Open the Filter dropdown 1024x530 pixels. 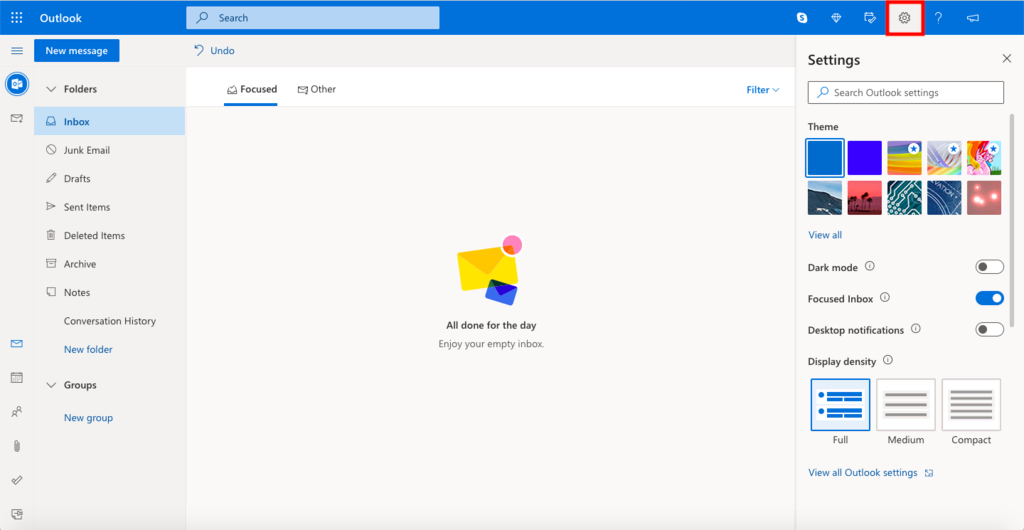[763, 90]
